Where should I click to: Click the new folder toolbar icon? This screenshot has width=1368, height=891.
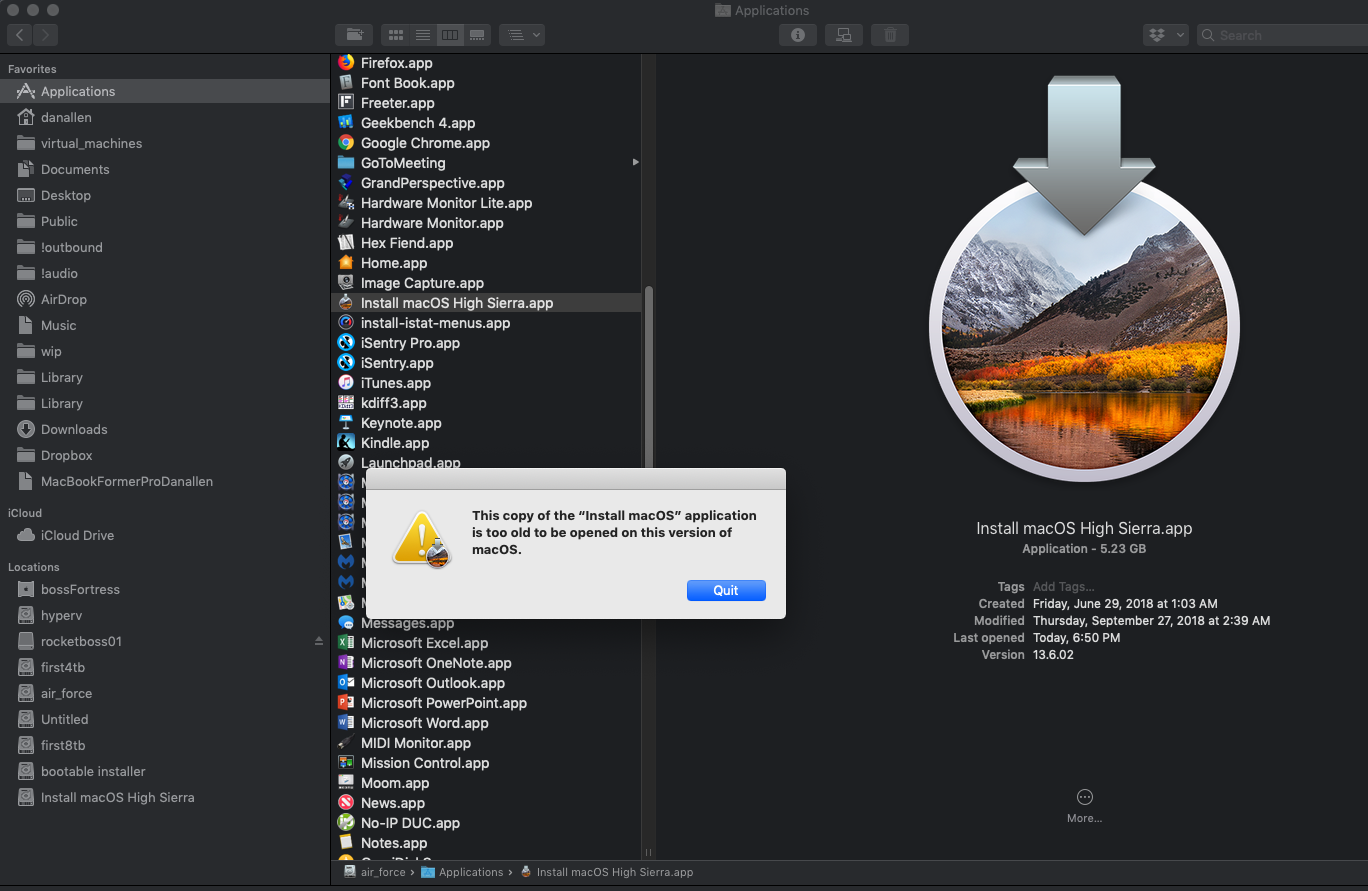tap(354, 35)
